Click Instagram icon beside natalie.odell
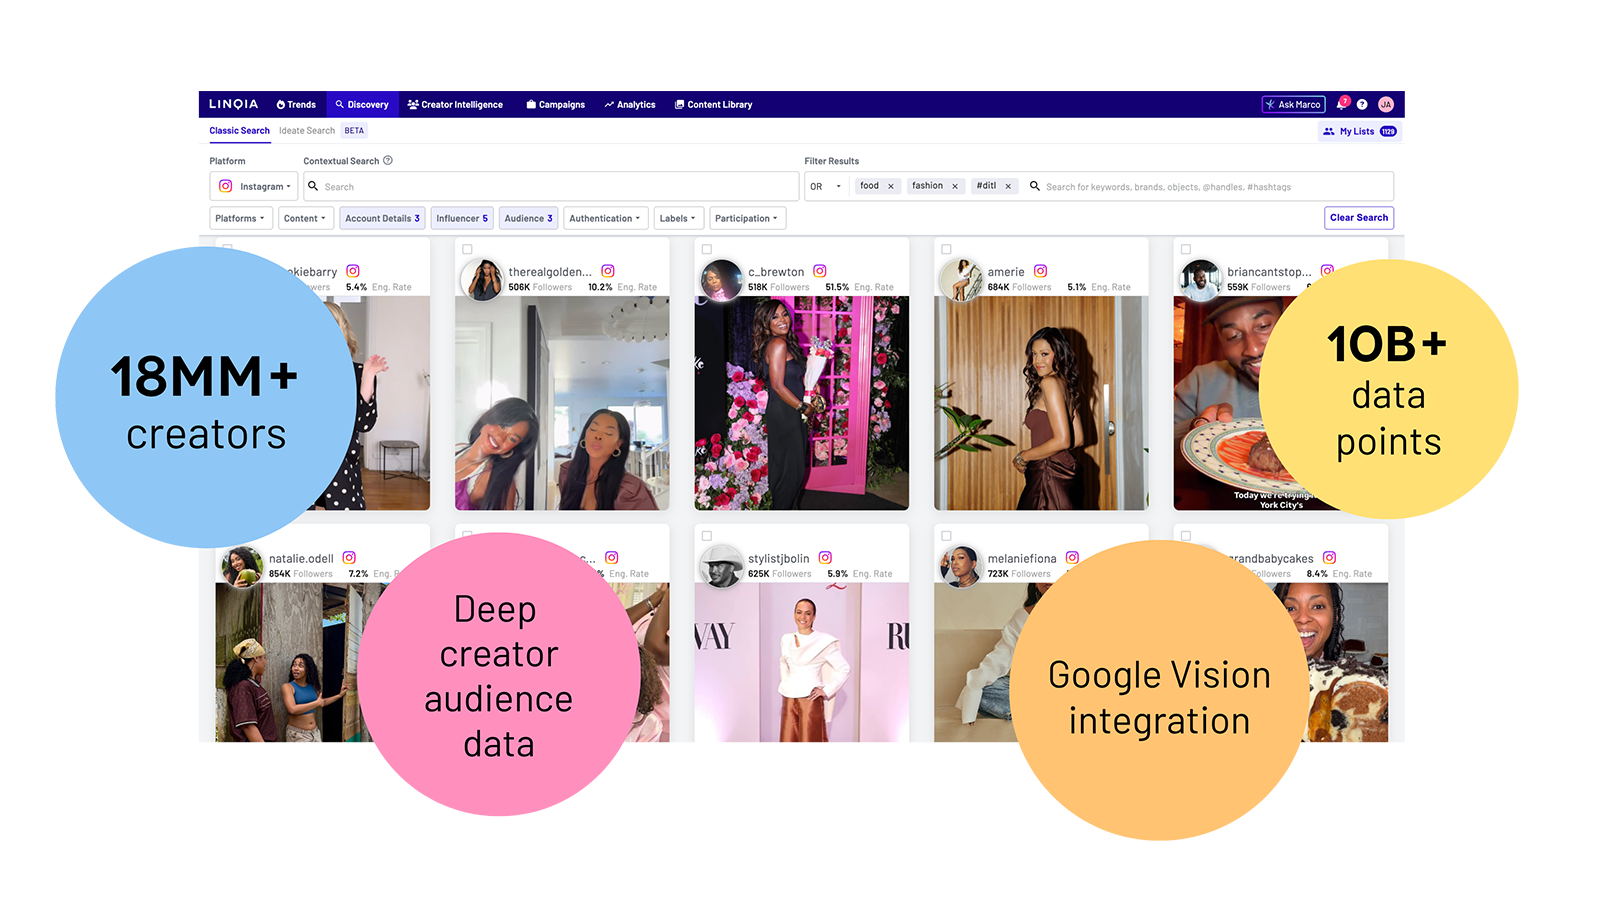Screen dimensions: 1600x900 [349, 558]
